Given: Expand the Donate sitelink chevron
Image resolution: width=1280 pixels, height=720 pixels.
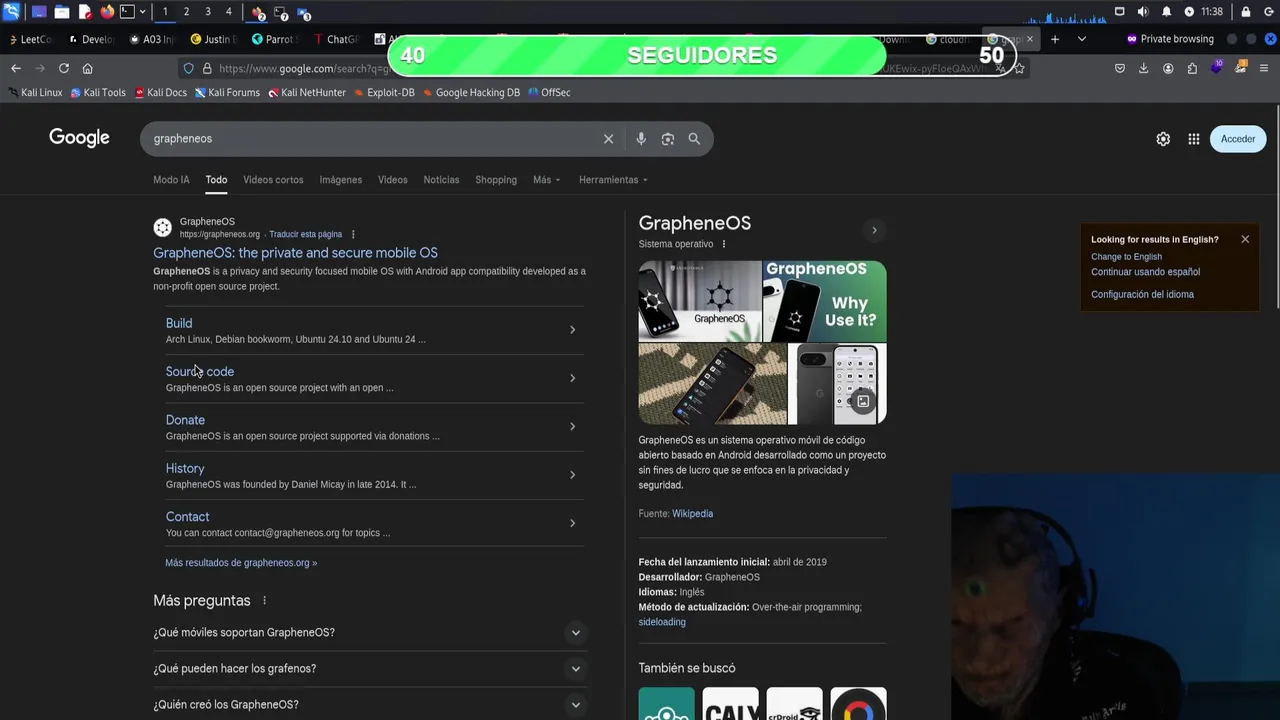Looking at the screenshot, I should coord(572,426).
